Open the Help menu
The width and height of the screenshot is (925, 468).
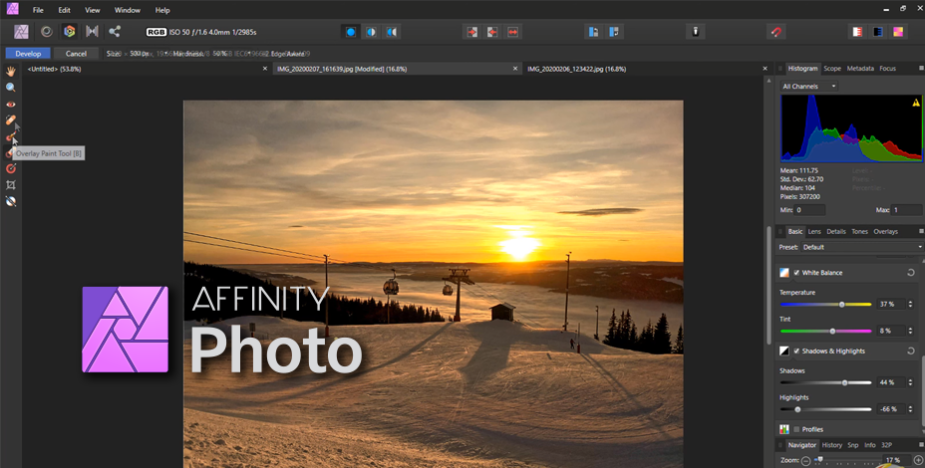[x=162, y=10]
